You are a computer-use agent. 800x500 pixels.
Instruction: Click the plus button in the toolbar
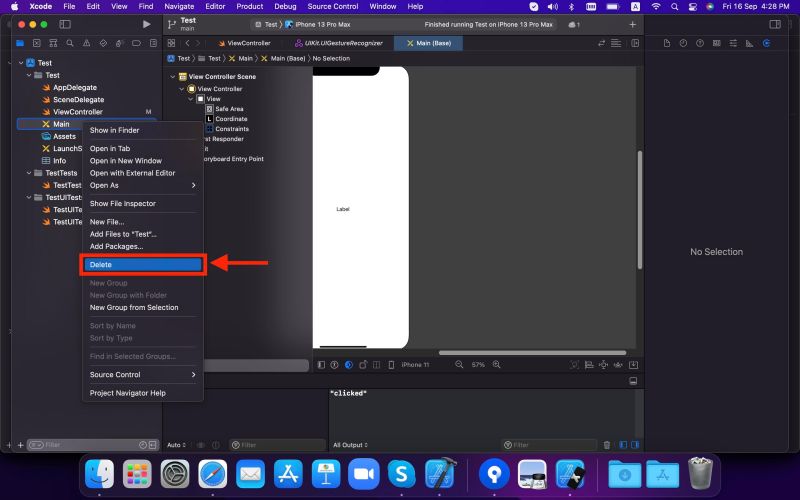coord(633,24)
